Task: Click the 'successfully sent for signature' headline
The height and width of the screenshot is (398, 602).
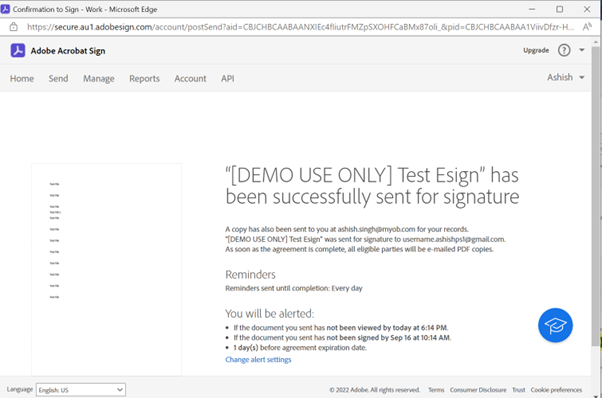Action: [372, 186]
